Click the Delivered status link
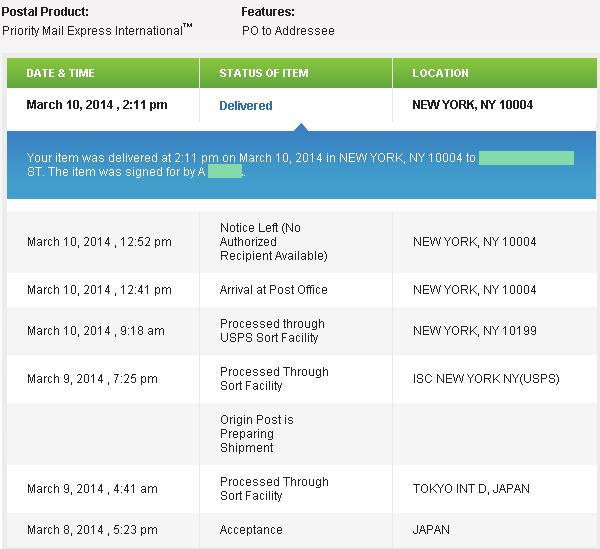The width and height of the screenshot is (600, 549). click(x=245, y=105)
